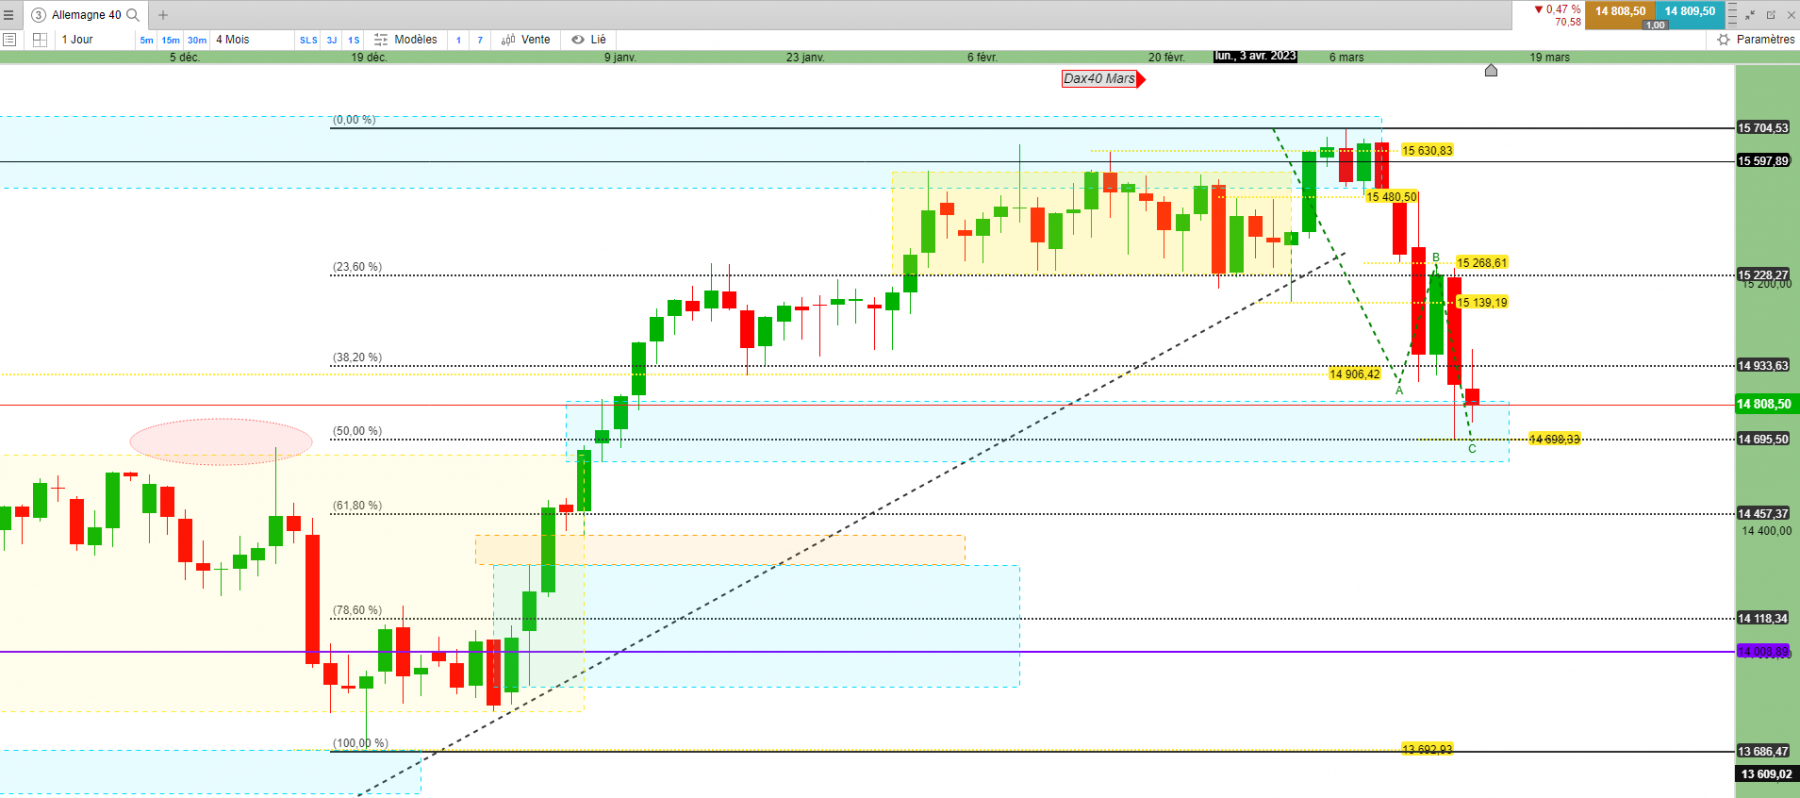Click the blue buy price 14 809,50

(x=1690, y=12)
